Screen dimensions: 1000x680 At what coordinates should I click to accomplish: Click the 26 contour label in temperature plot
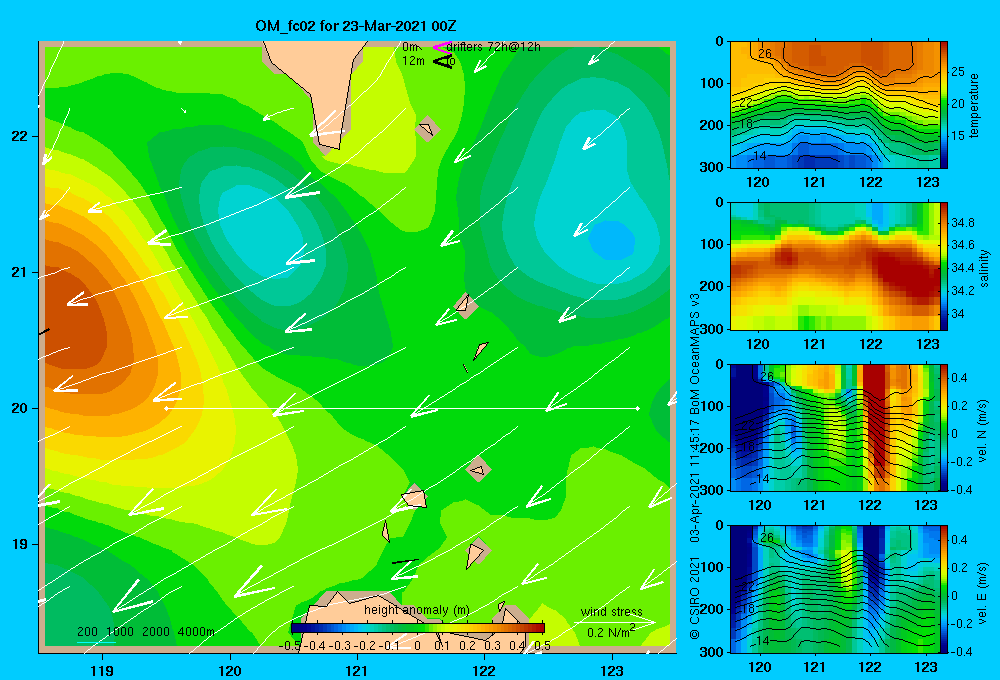click(765, 54)
